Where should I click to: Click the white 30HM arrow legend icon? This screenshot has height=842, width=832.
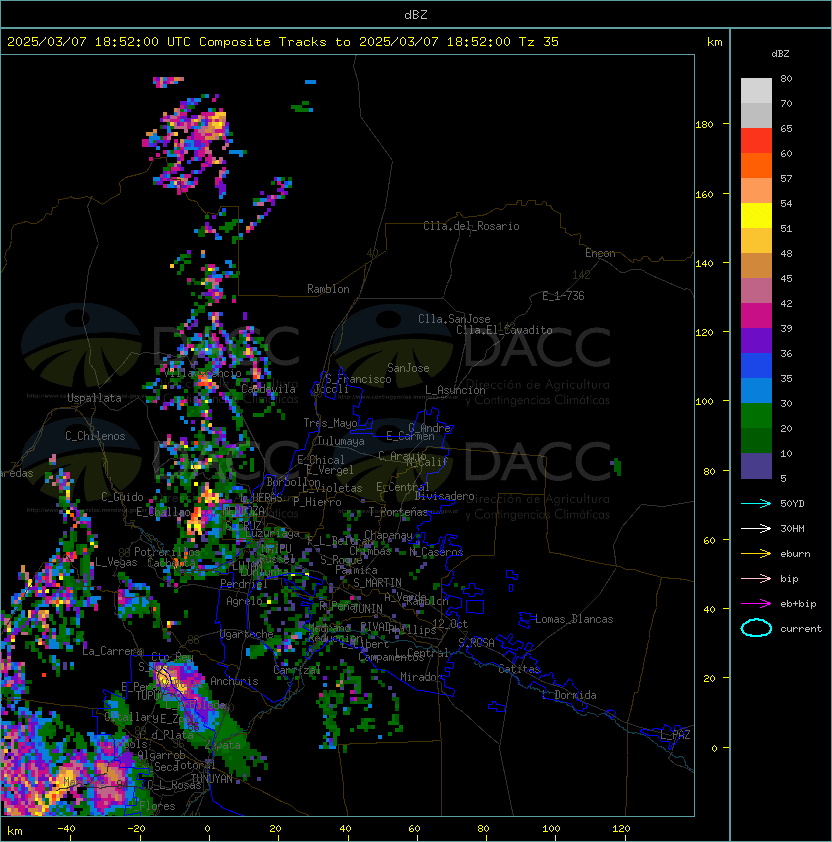click(x=756, y=528)
